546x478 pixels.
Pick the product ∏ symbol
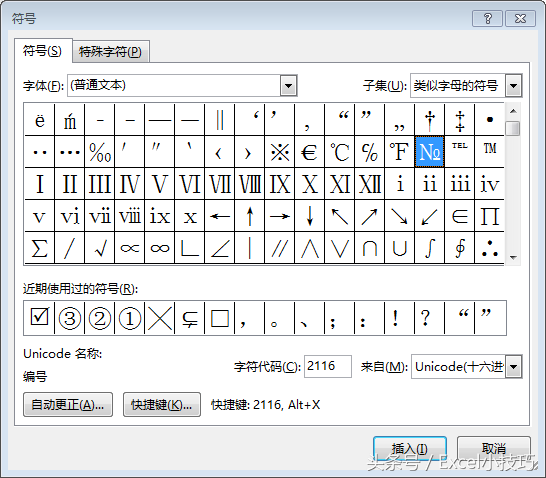coord(490,216)
